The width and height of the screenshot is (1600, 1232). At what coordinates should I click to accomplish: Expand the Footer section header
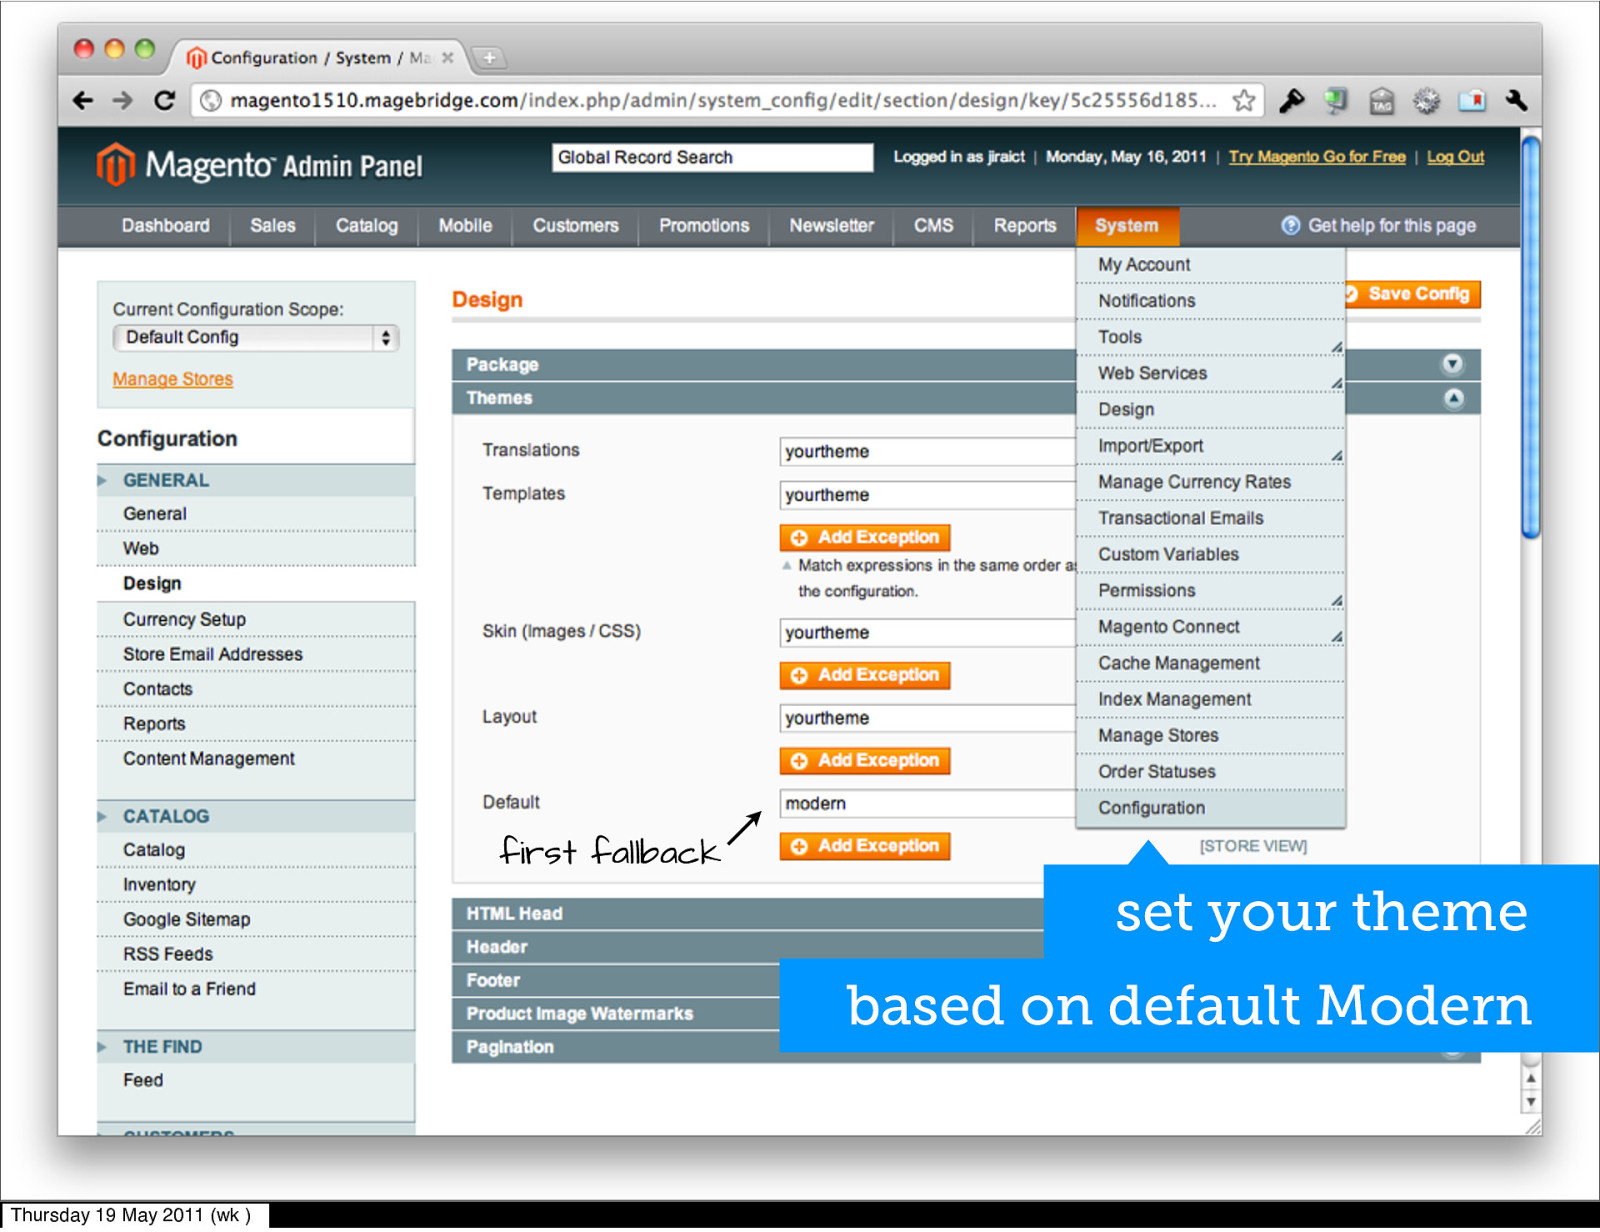click(616, 981)
